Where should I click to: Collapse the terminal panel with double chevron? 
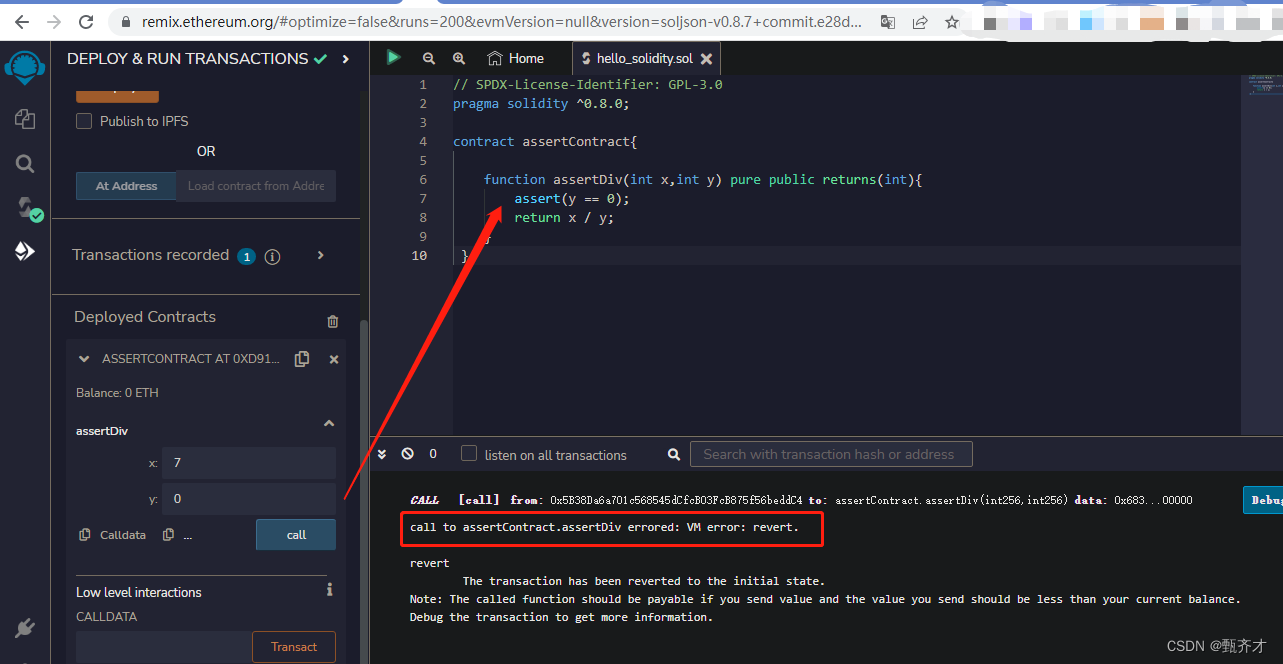click(x=381, y=454)
